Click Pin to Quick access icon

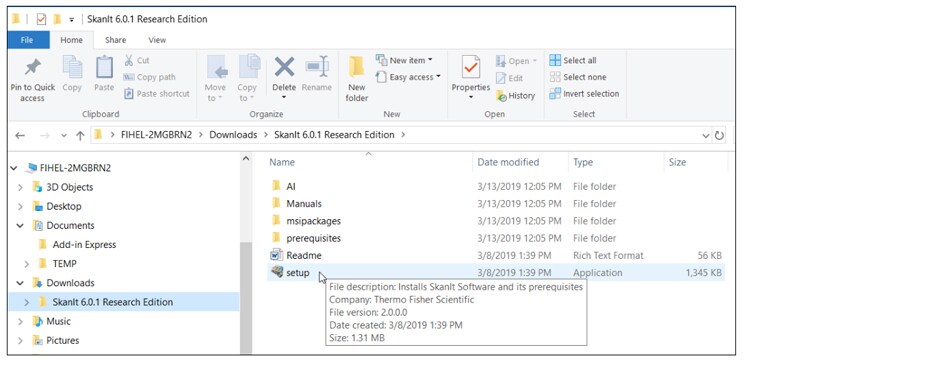33,67
